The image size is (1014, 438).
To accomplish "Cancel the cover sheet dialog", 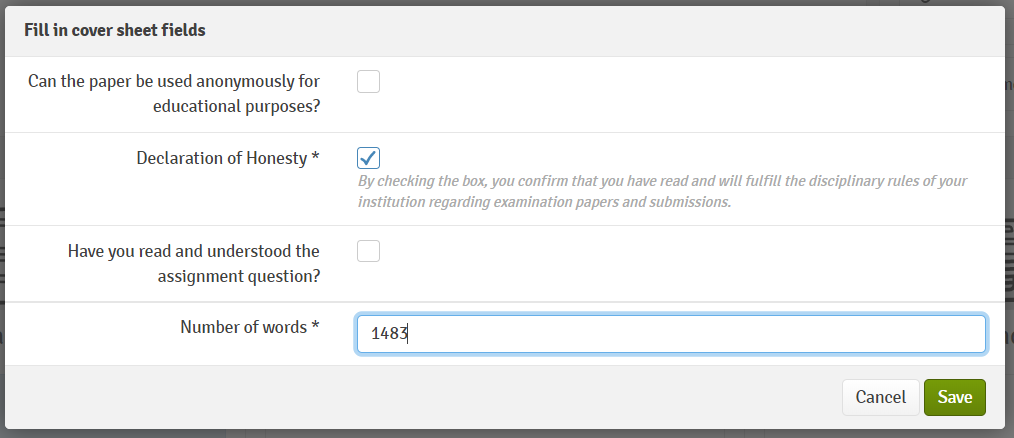I will (880, 397).
